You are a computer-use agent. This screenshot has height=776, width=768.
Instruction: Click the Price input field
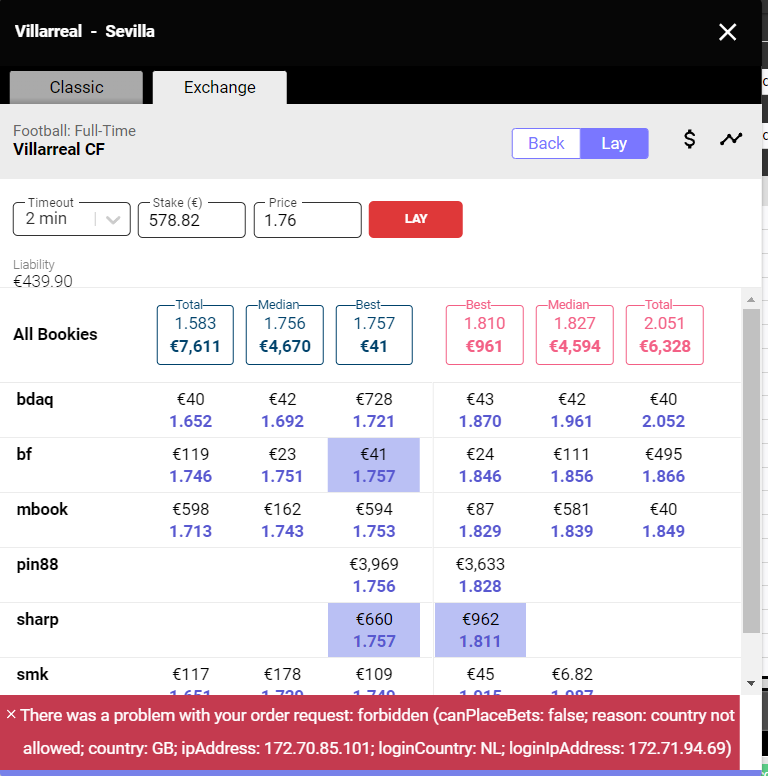[307, 220]
